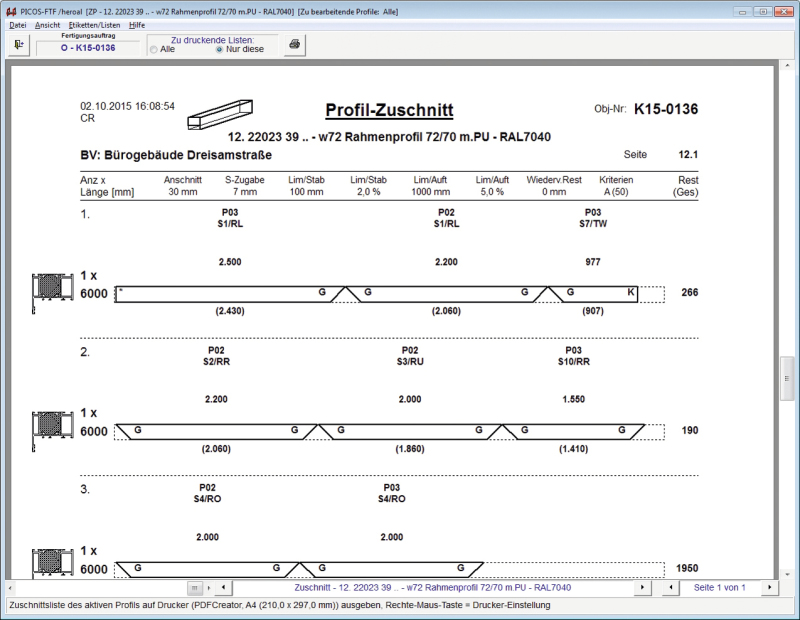Click the horizontal scrollbar thumb at the bottom
Screen dimensions: 800x620
[x=195, y=587]
